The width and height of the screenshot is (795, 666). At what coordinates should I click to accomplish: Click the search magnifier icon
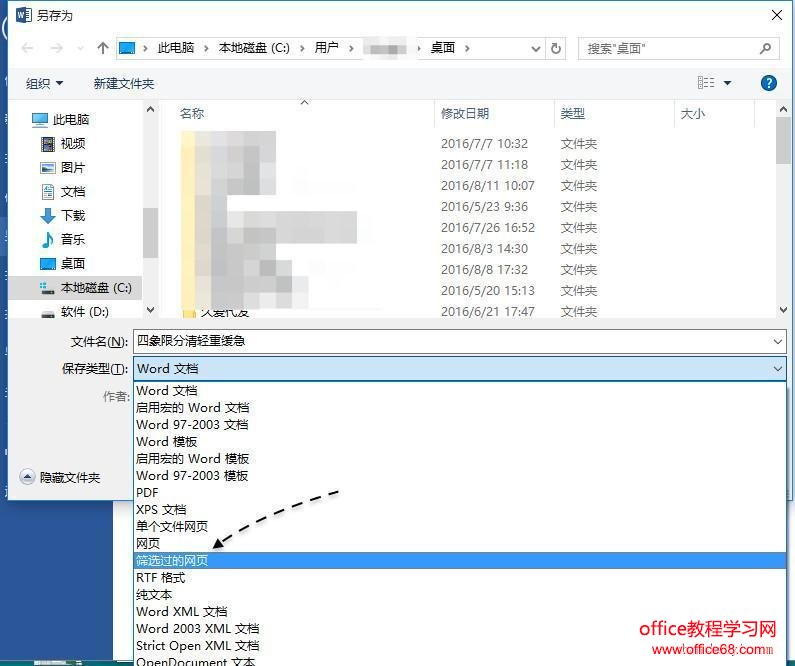tap(765, 49)
